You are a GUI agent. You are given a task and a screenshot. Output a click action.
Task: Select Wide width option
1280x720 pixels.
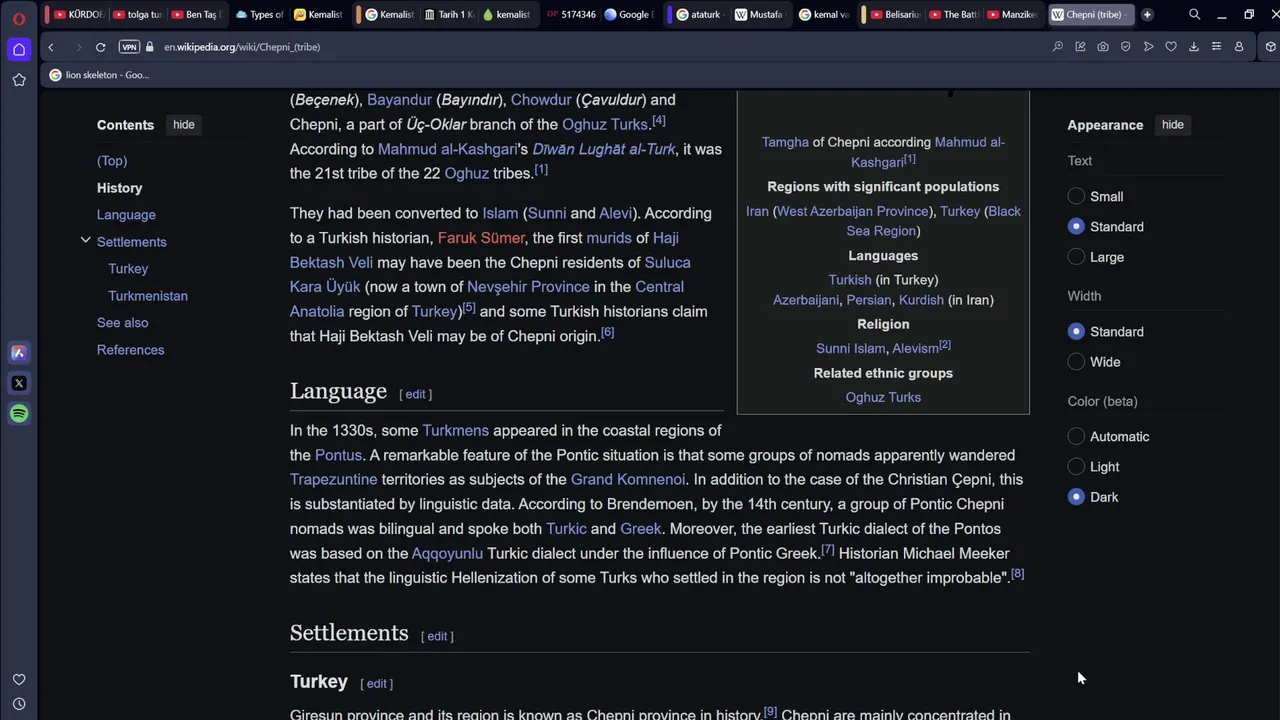point(1076,362)
